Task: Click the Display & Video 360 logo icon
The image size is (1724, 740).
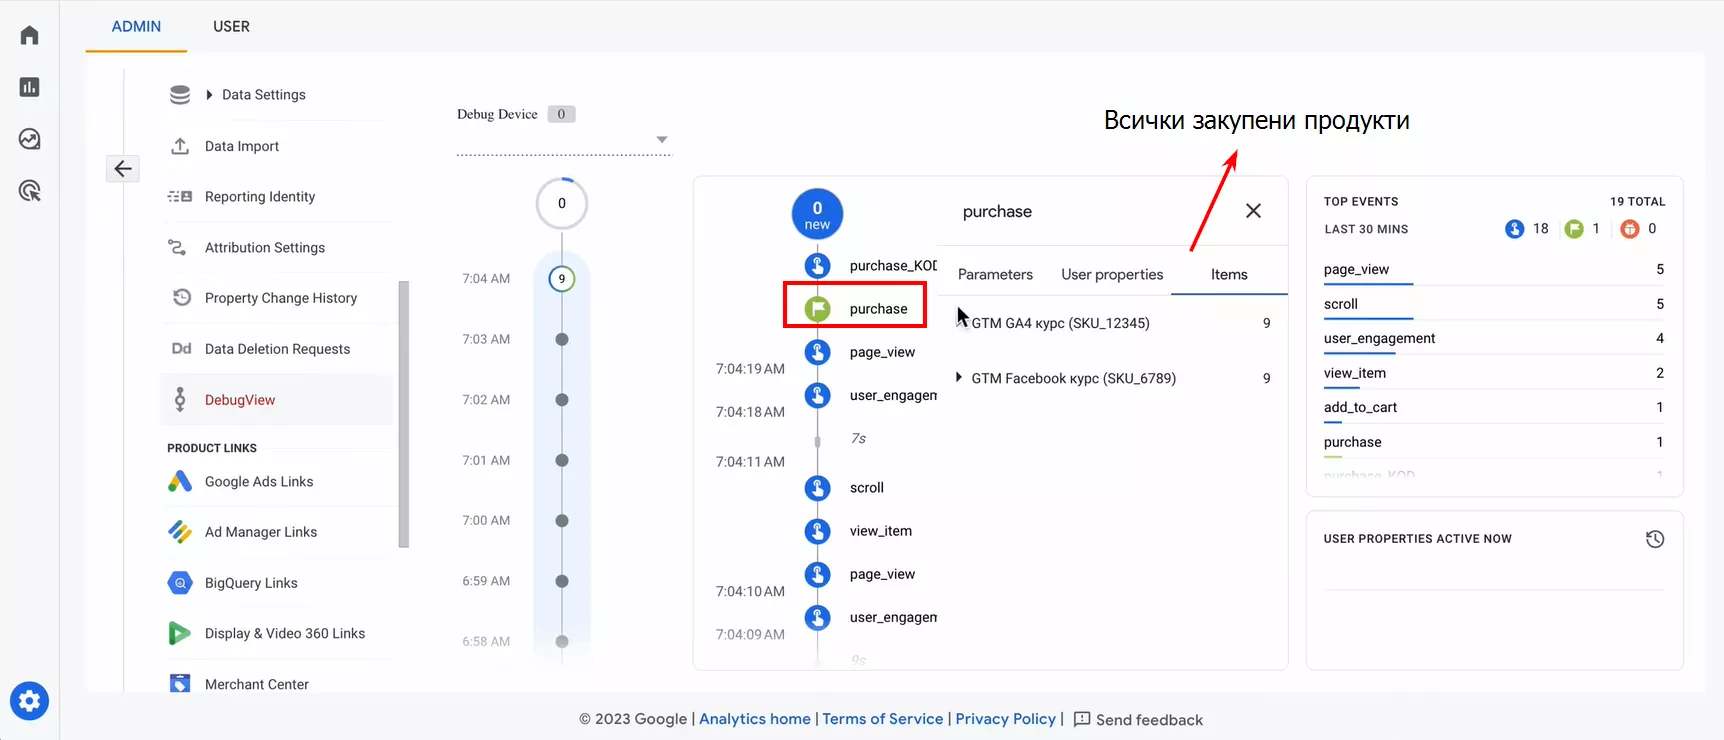Action: coord(180,633)
